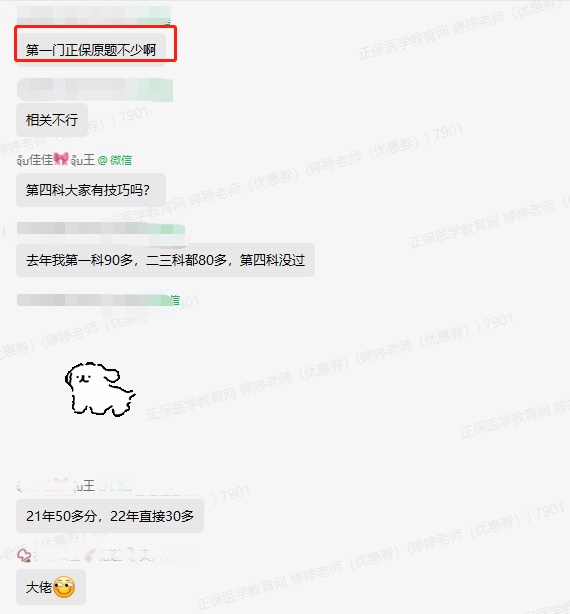
Task: Click blurred sender name above 相关不行
Action: (x=95, y=90)
